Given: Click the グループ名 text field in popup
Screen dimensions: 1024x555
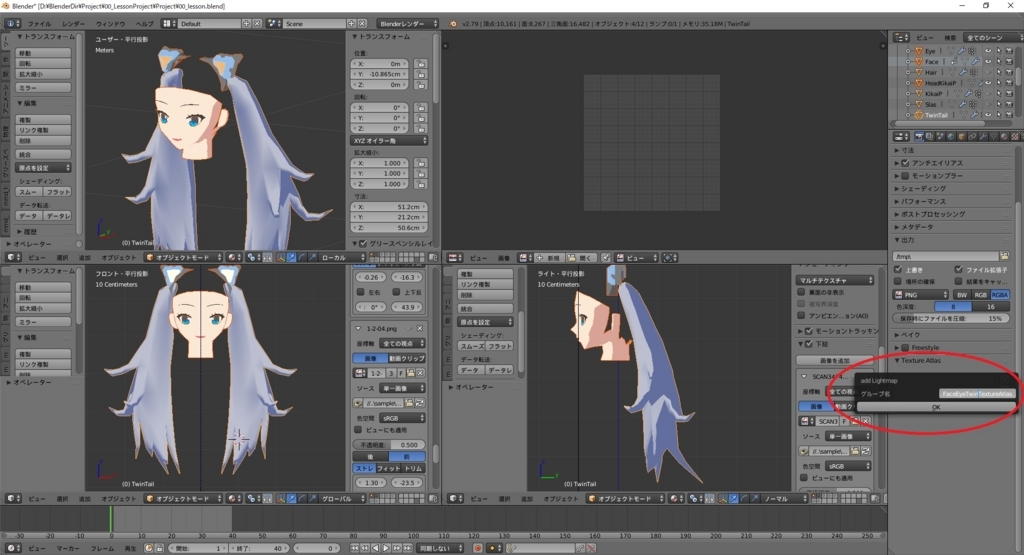Looking at the screenshot, I should 977,394.
